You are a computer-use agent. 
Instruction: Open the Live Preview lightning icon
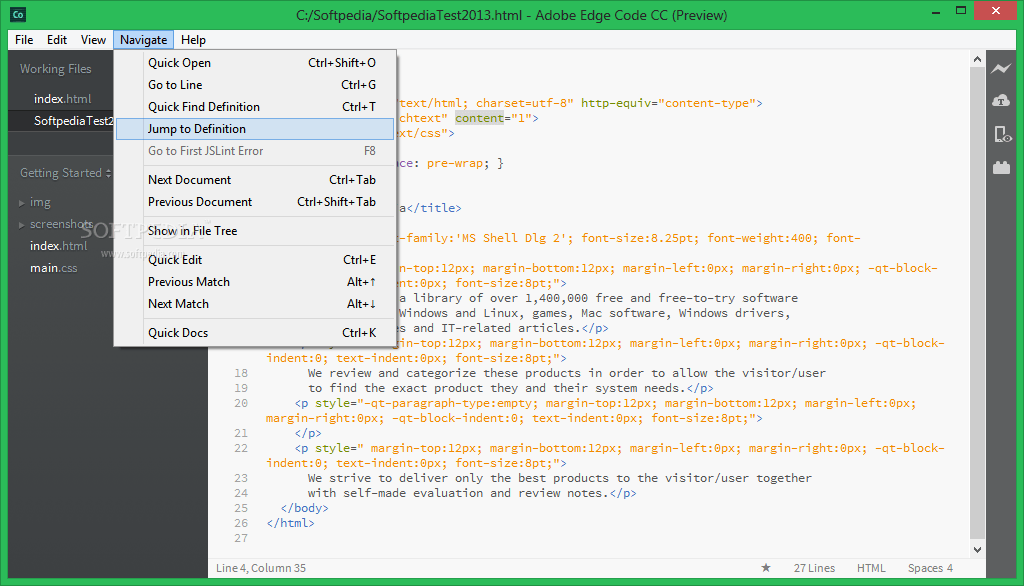(x=1000, y=69)
